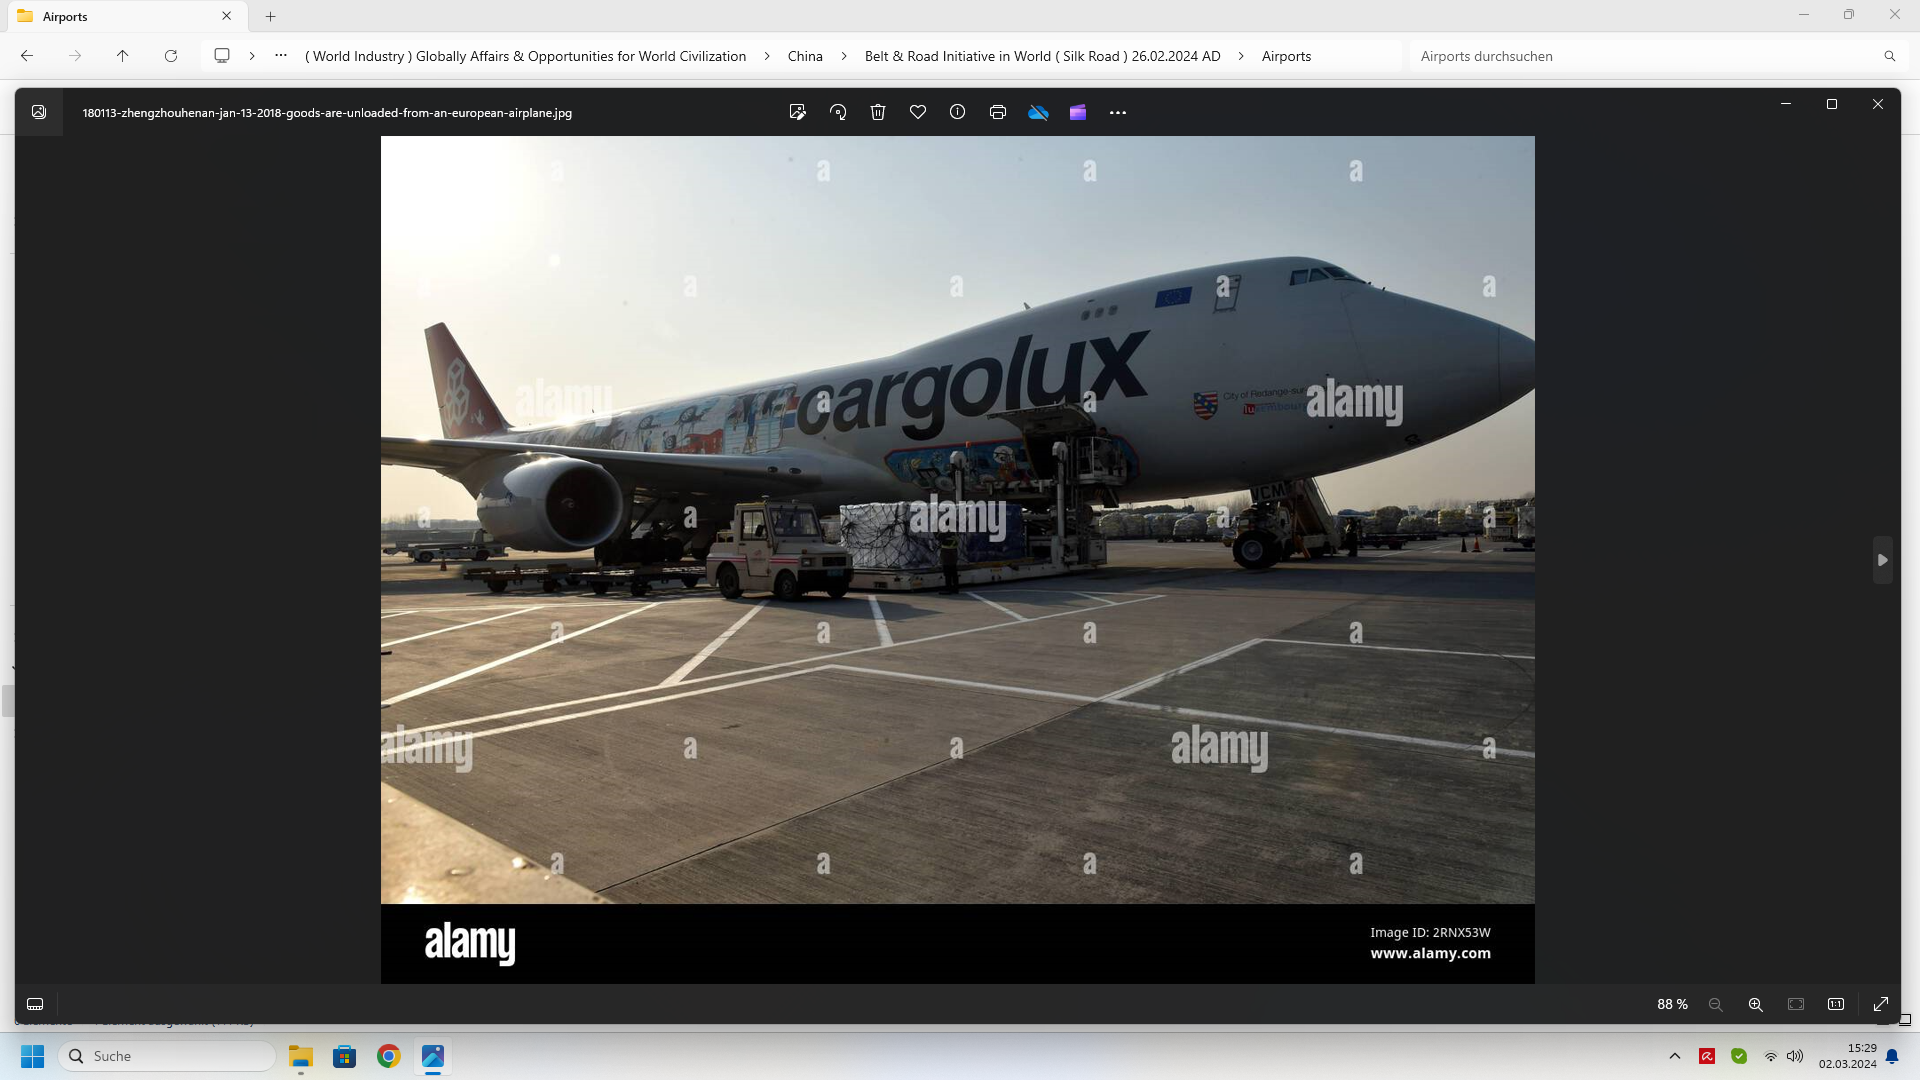Open Wi-Fi network settings from tray

pos(1771,1056)
